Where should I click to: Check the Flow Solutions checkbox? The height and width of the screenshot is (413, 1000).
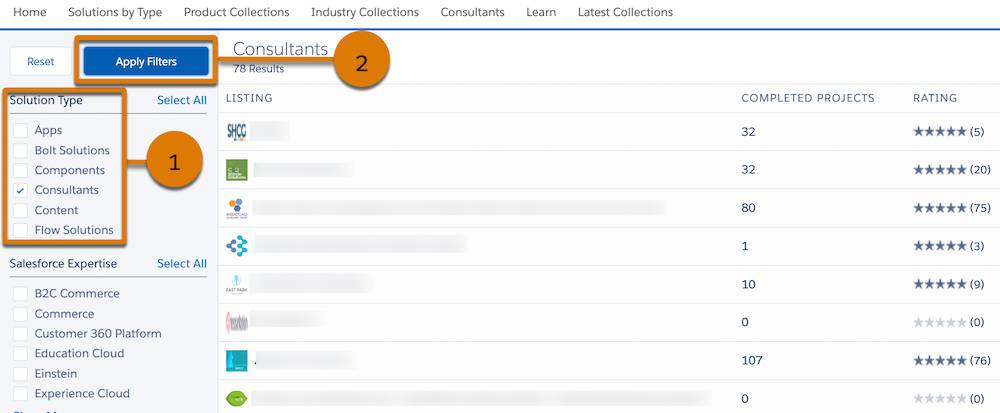21,230
